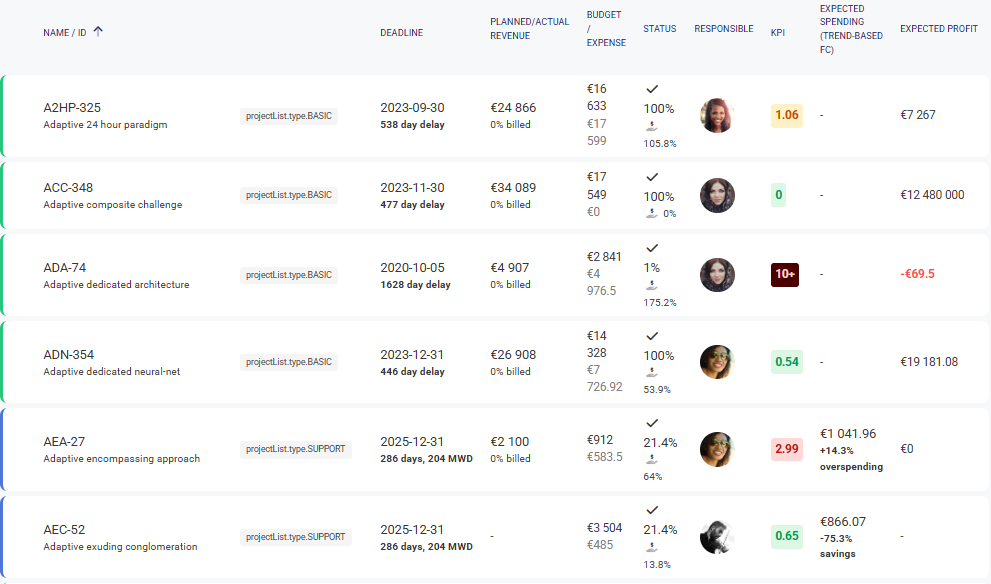
Task: Click the sort arrow next to NAME / ID
Action: [x=98, y=32]
